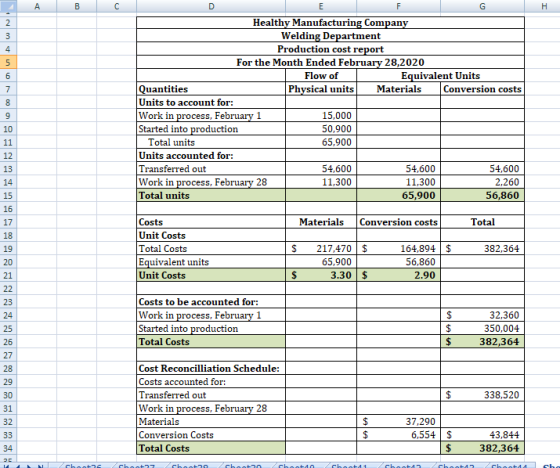Click the Production cost report cell

click(330, 49)
